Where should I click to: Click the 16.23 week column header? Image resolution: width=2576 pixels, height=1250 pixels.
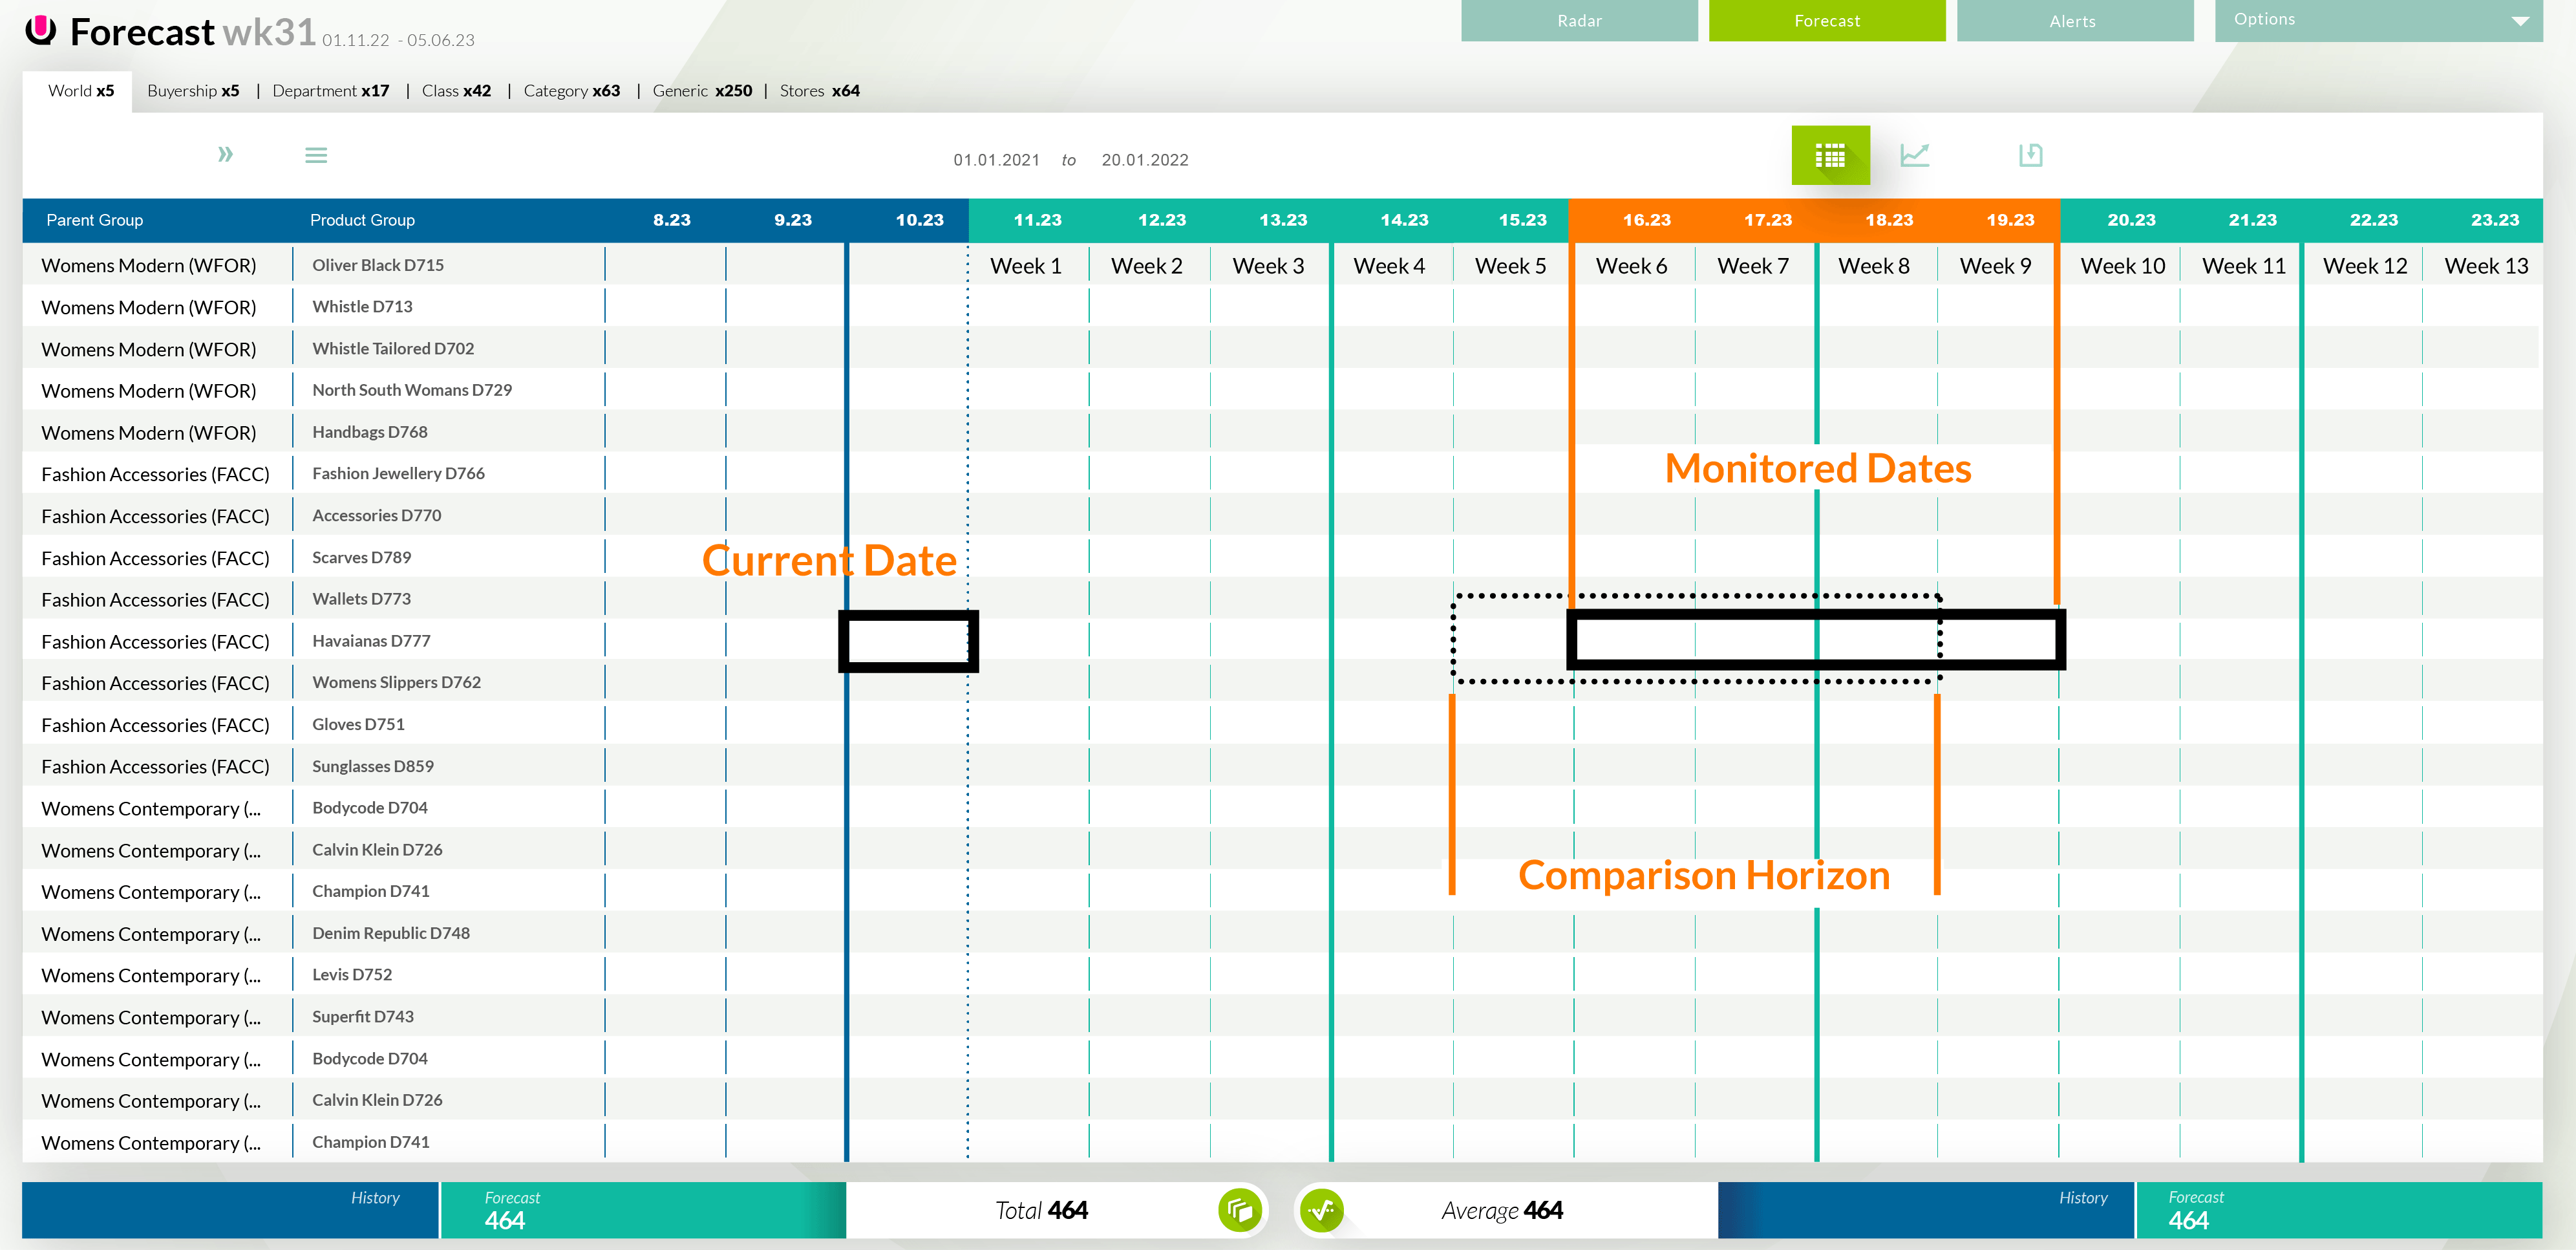[x=1646, y=220]
